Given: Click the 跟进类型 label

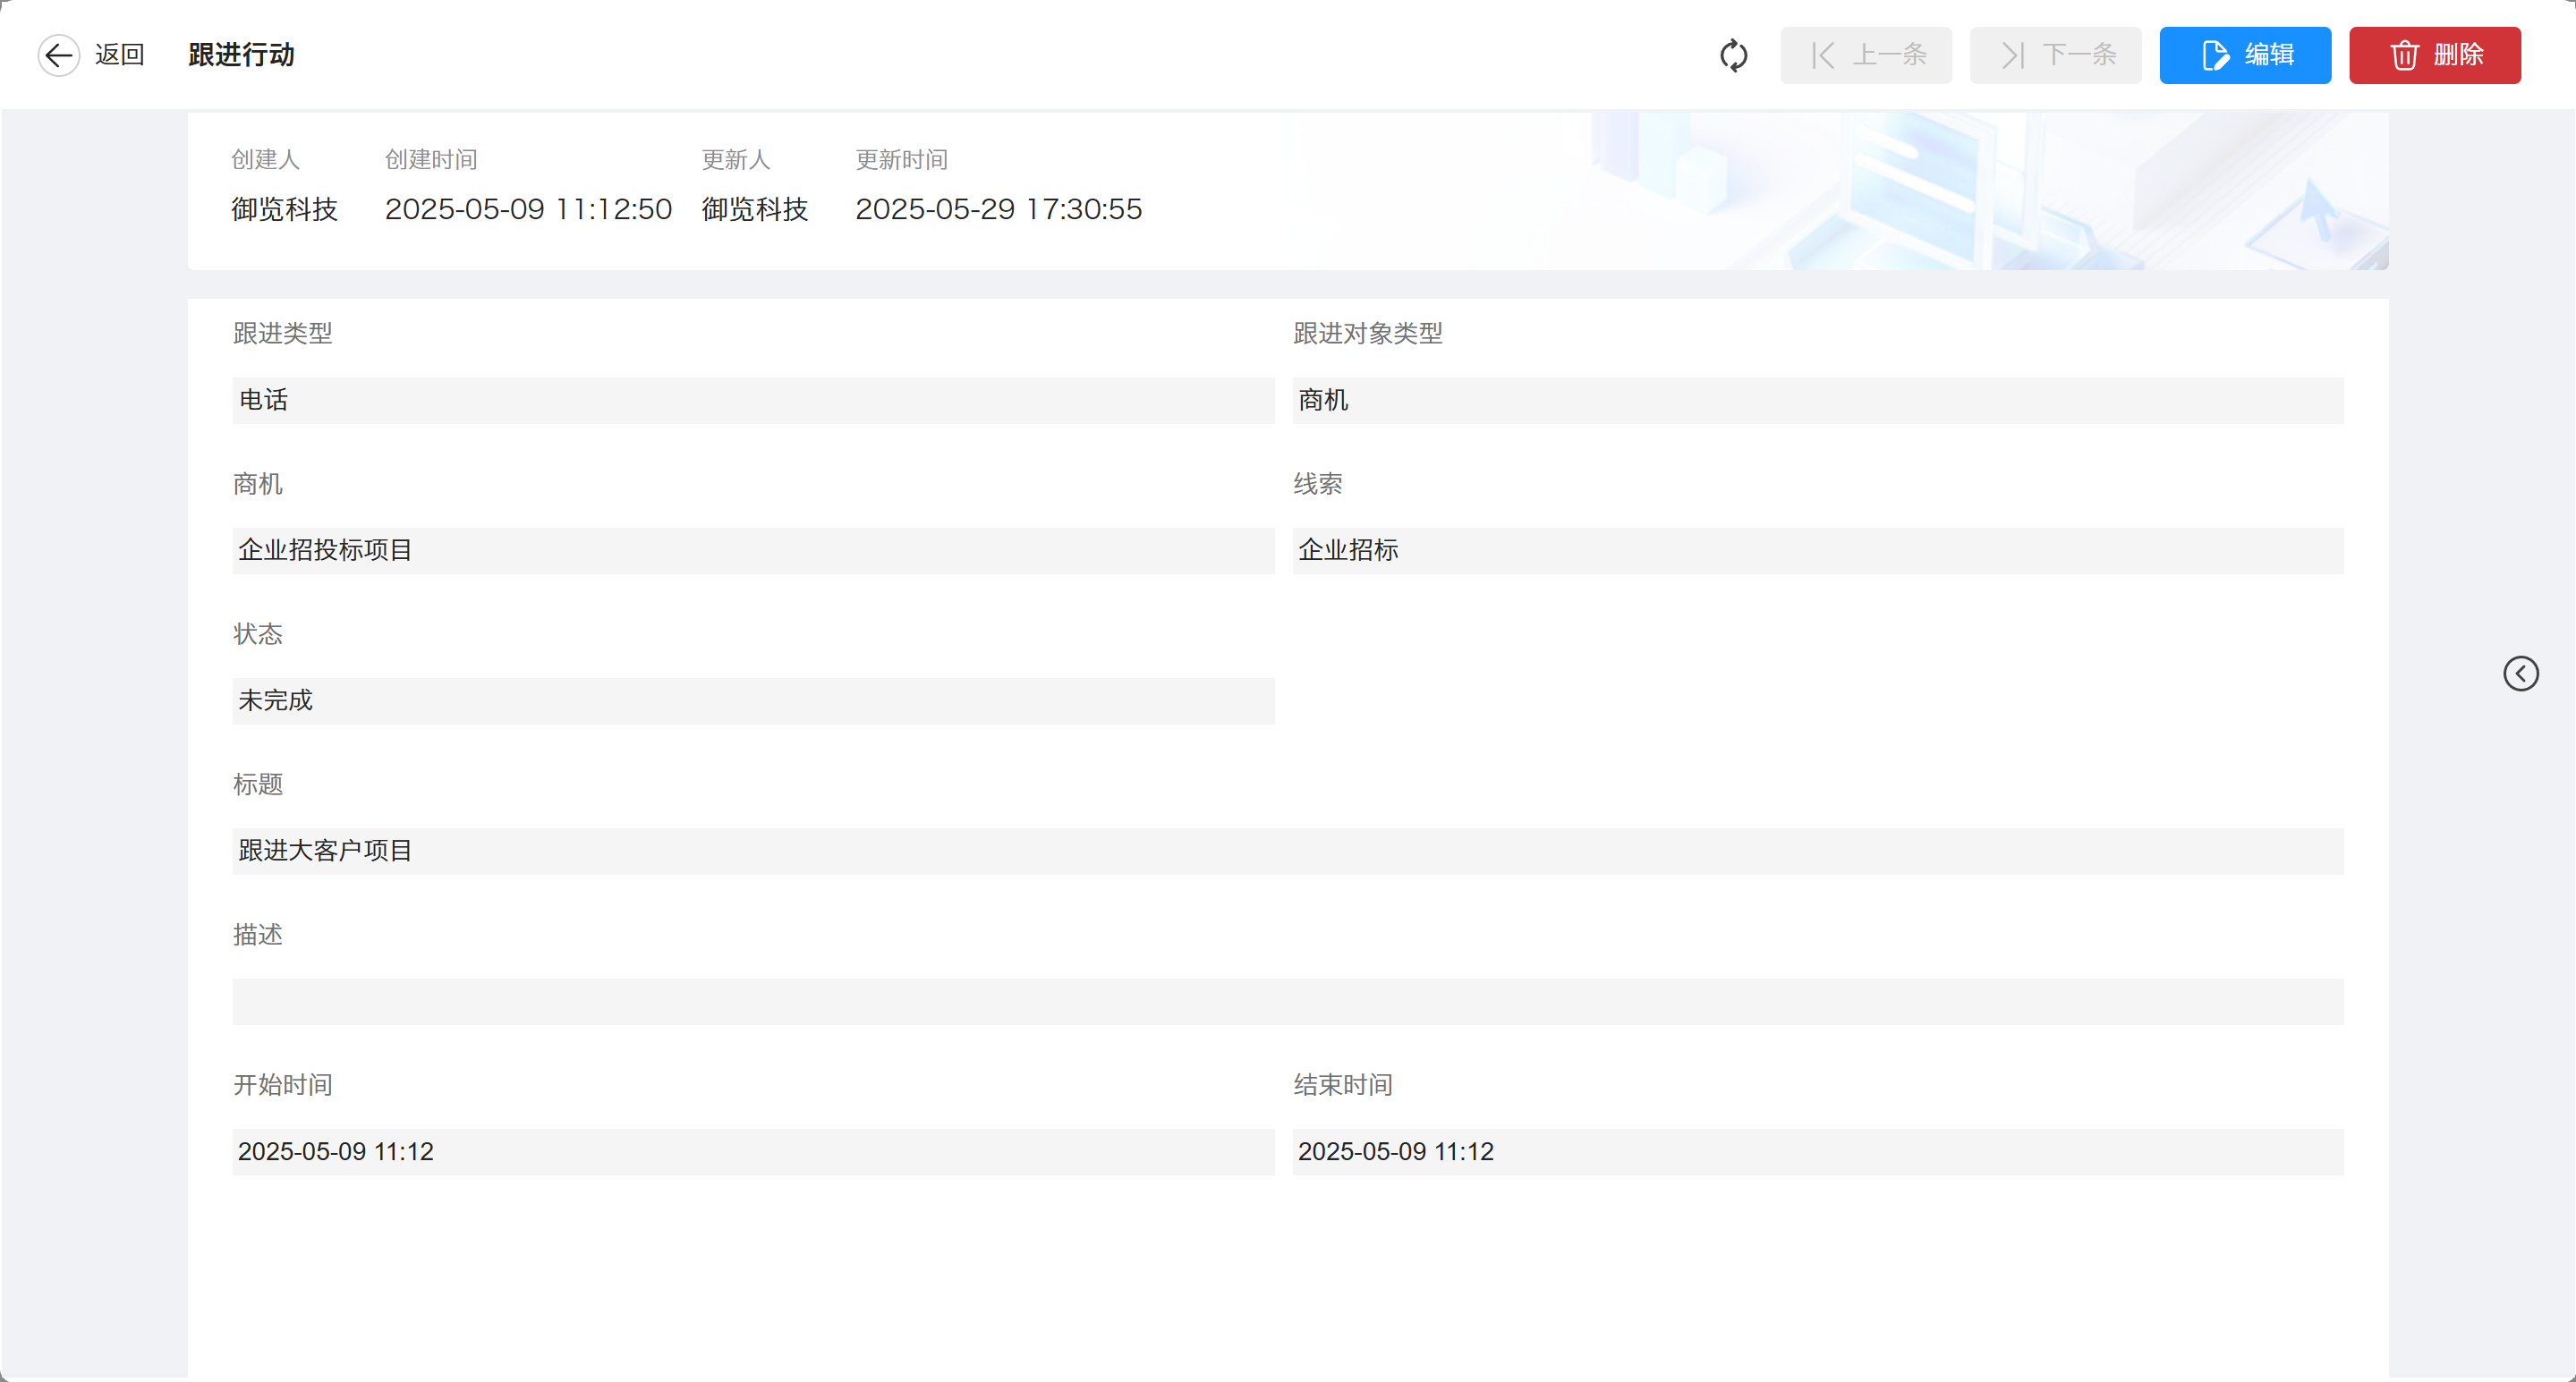Looking at the screenshot, I should 283,333.
